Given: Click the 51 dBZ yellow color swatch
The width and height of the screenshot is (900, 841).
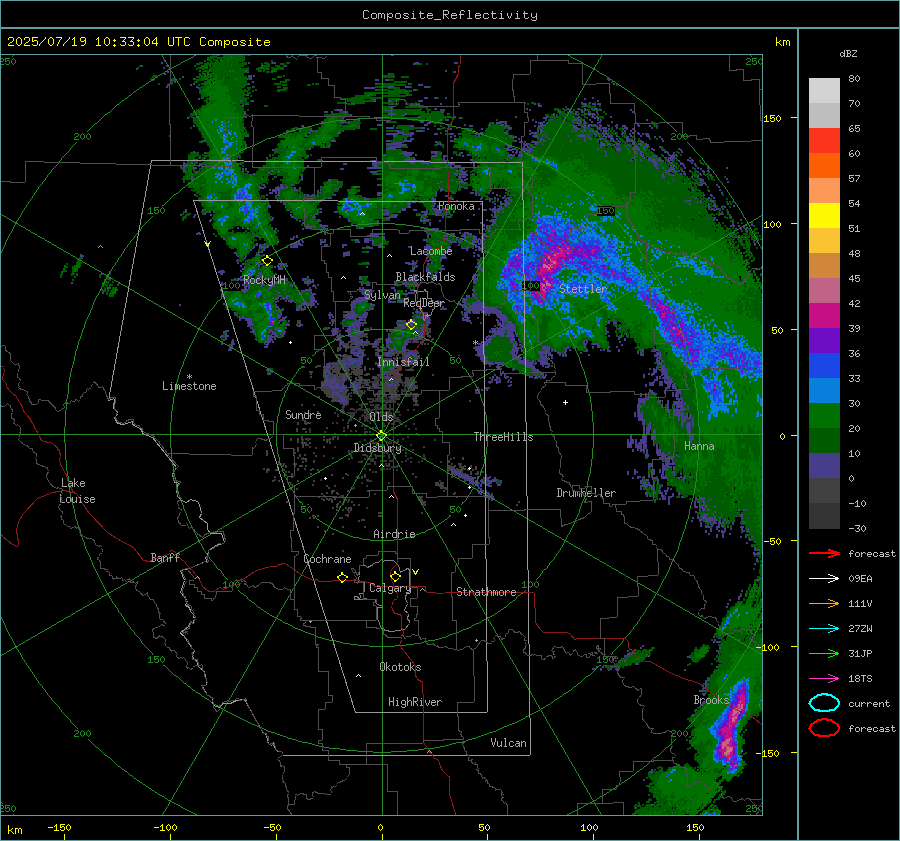Looking at the screenshot, I should [x=824, y=216].
